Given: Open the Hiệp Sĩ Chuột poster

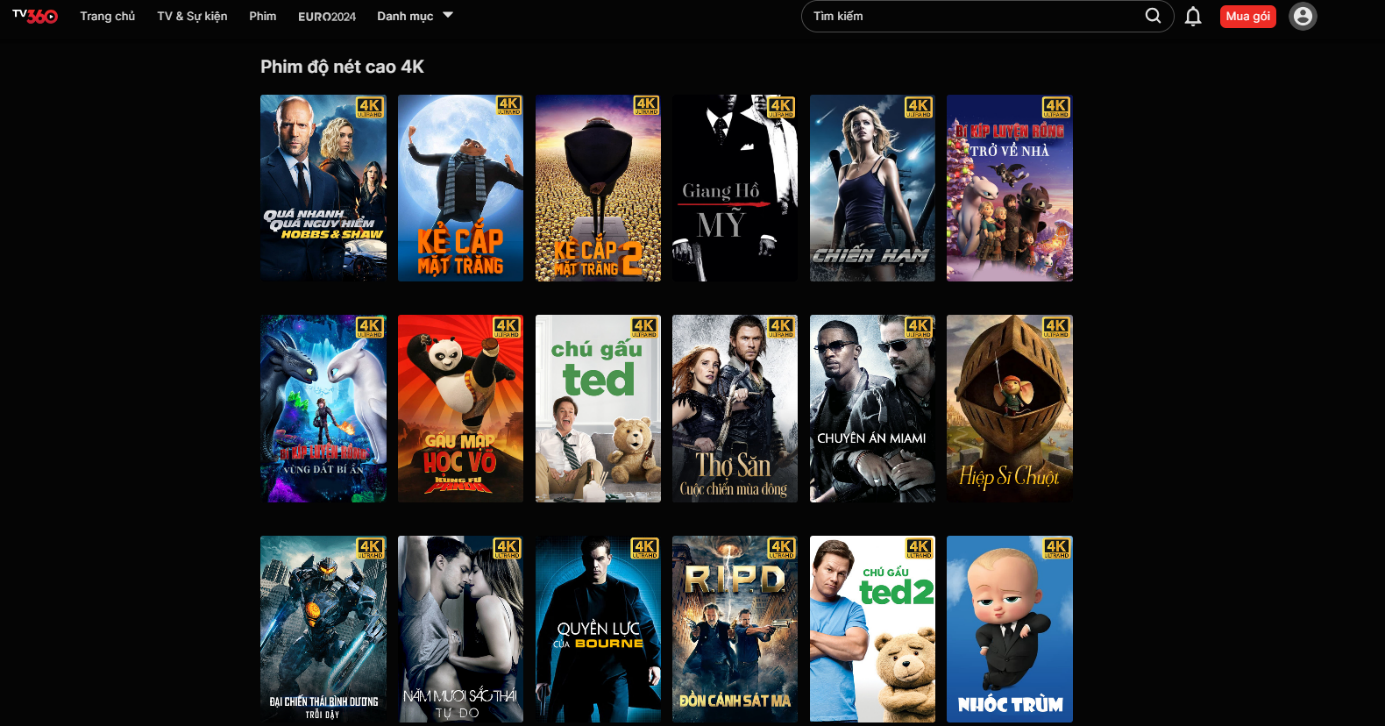Looking at the screenshot, I should tap(1010, 408).
